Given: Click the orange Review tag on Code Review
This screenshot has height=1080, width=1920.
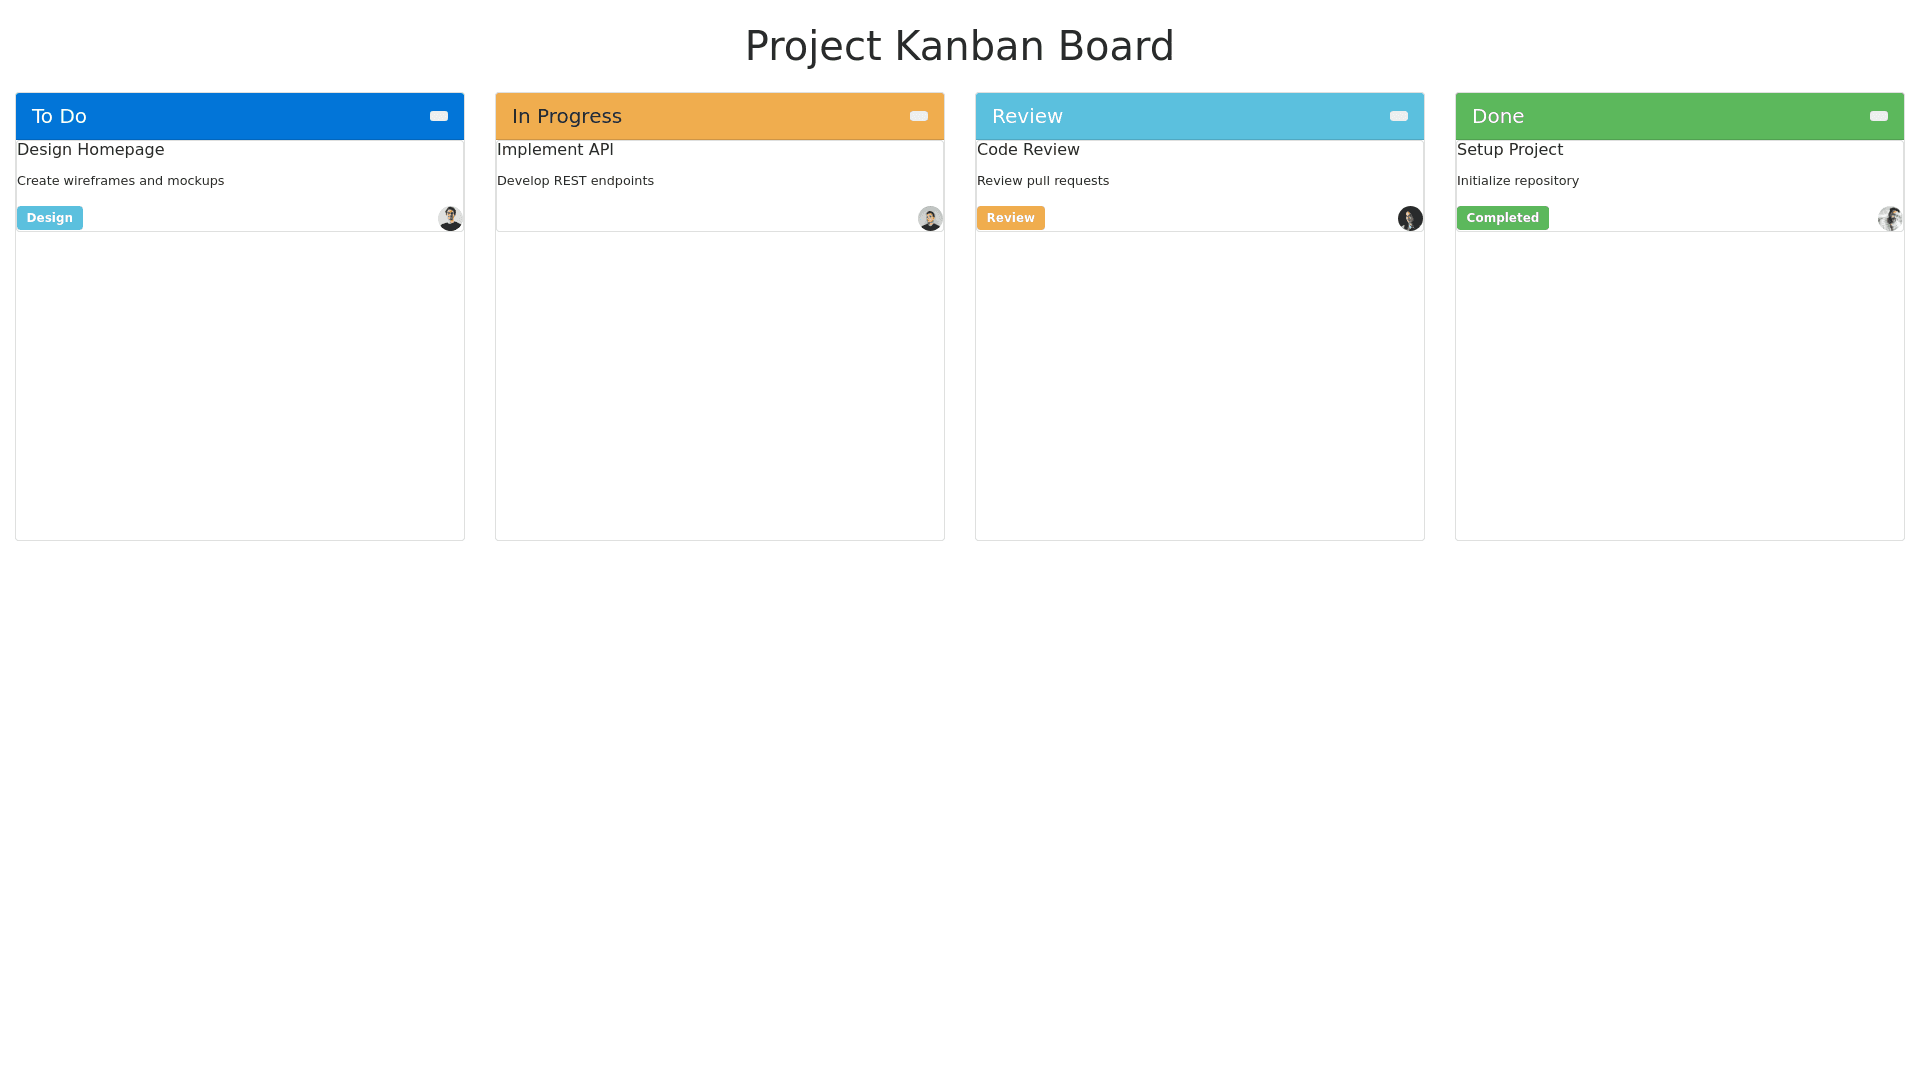Looking at the screenshot, I should pyautogui.click(x=1010, y=218).
